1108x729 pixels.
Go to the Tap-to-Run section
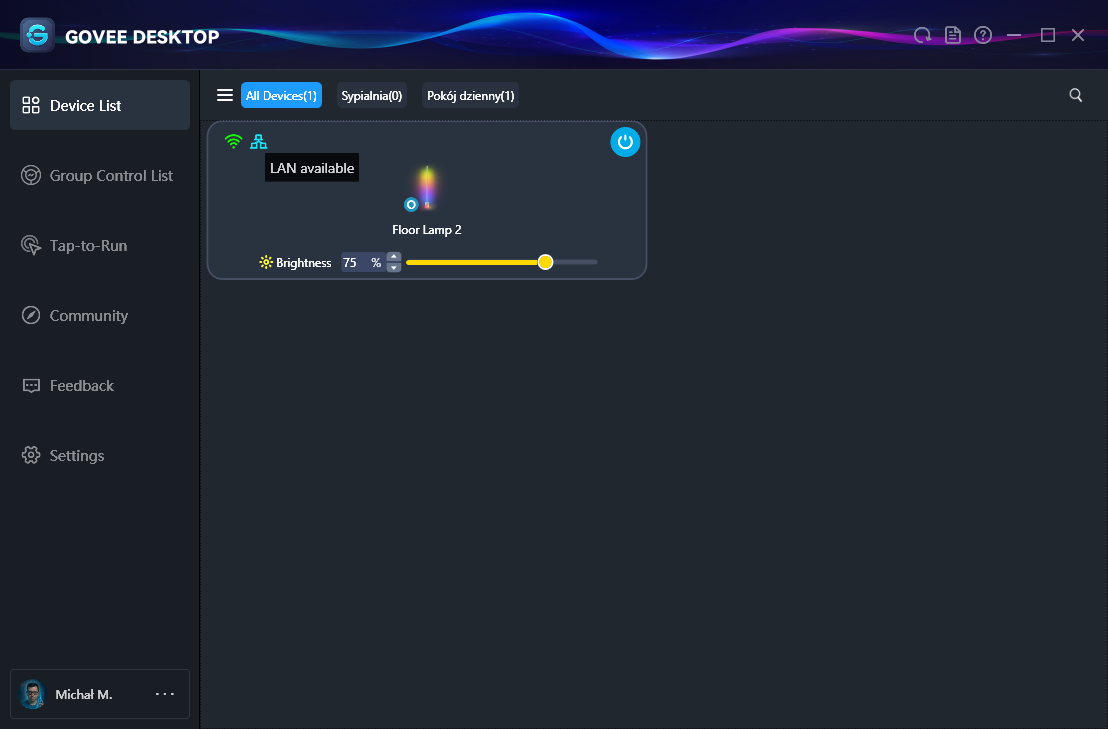pyautogui.click(x=100, y=245)
